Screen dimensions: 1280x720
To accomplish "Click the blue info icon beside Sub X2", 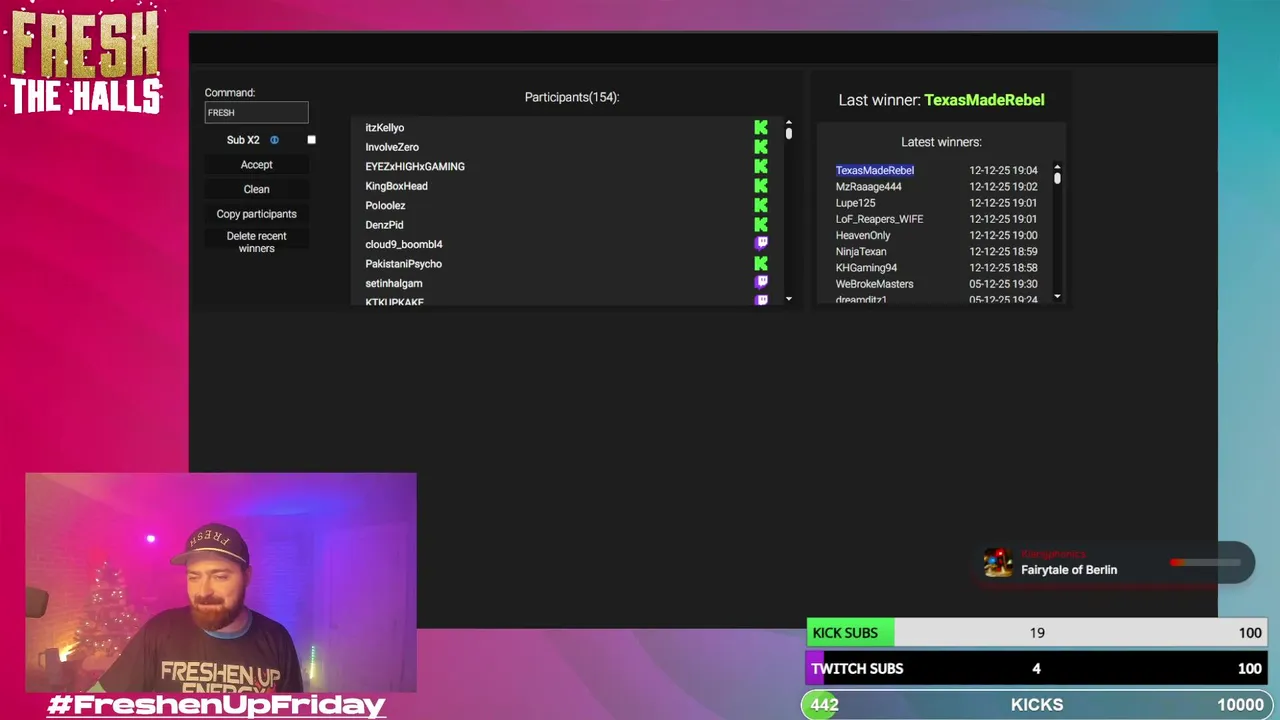I will [x=274, y=140].
